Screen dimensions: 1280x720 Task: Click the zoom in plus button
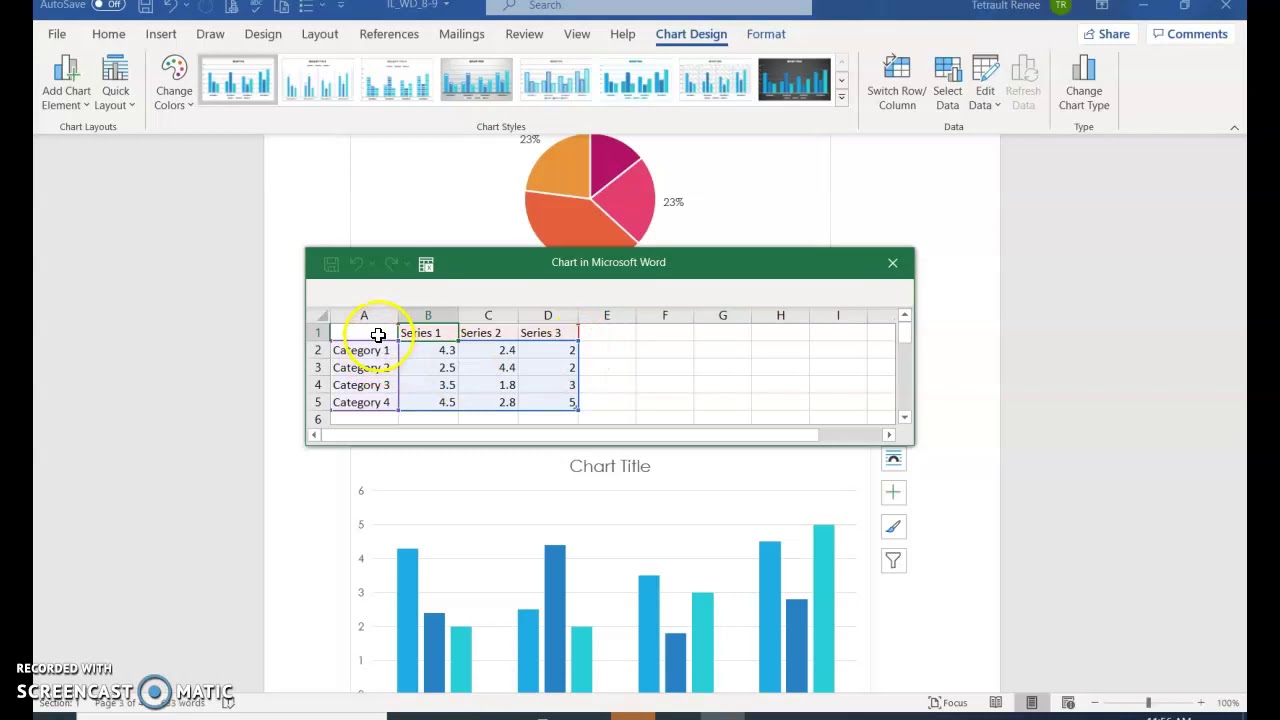[x=1201, y=703]
